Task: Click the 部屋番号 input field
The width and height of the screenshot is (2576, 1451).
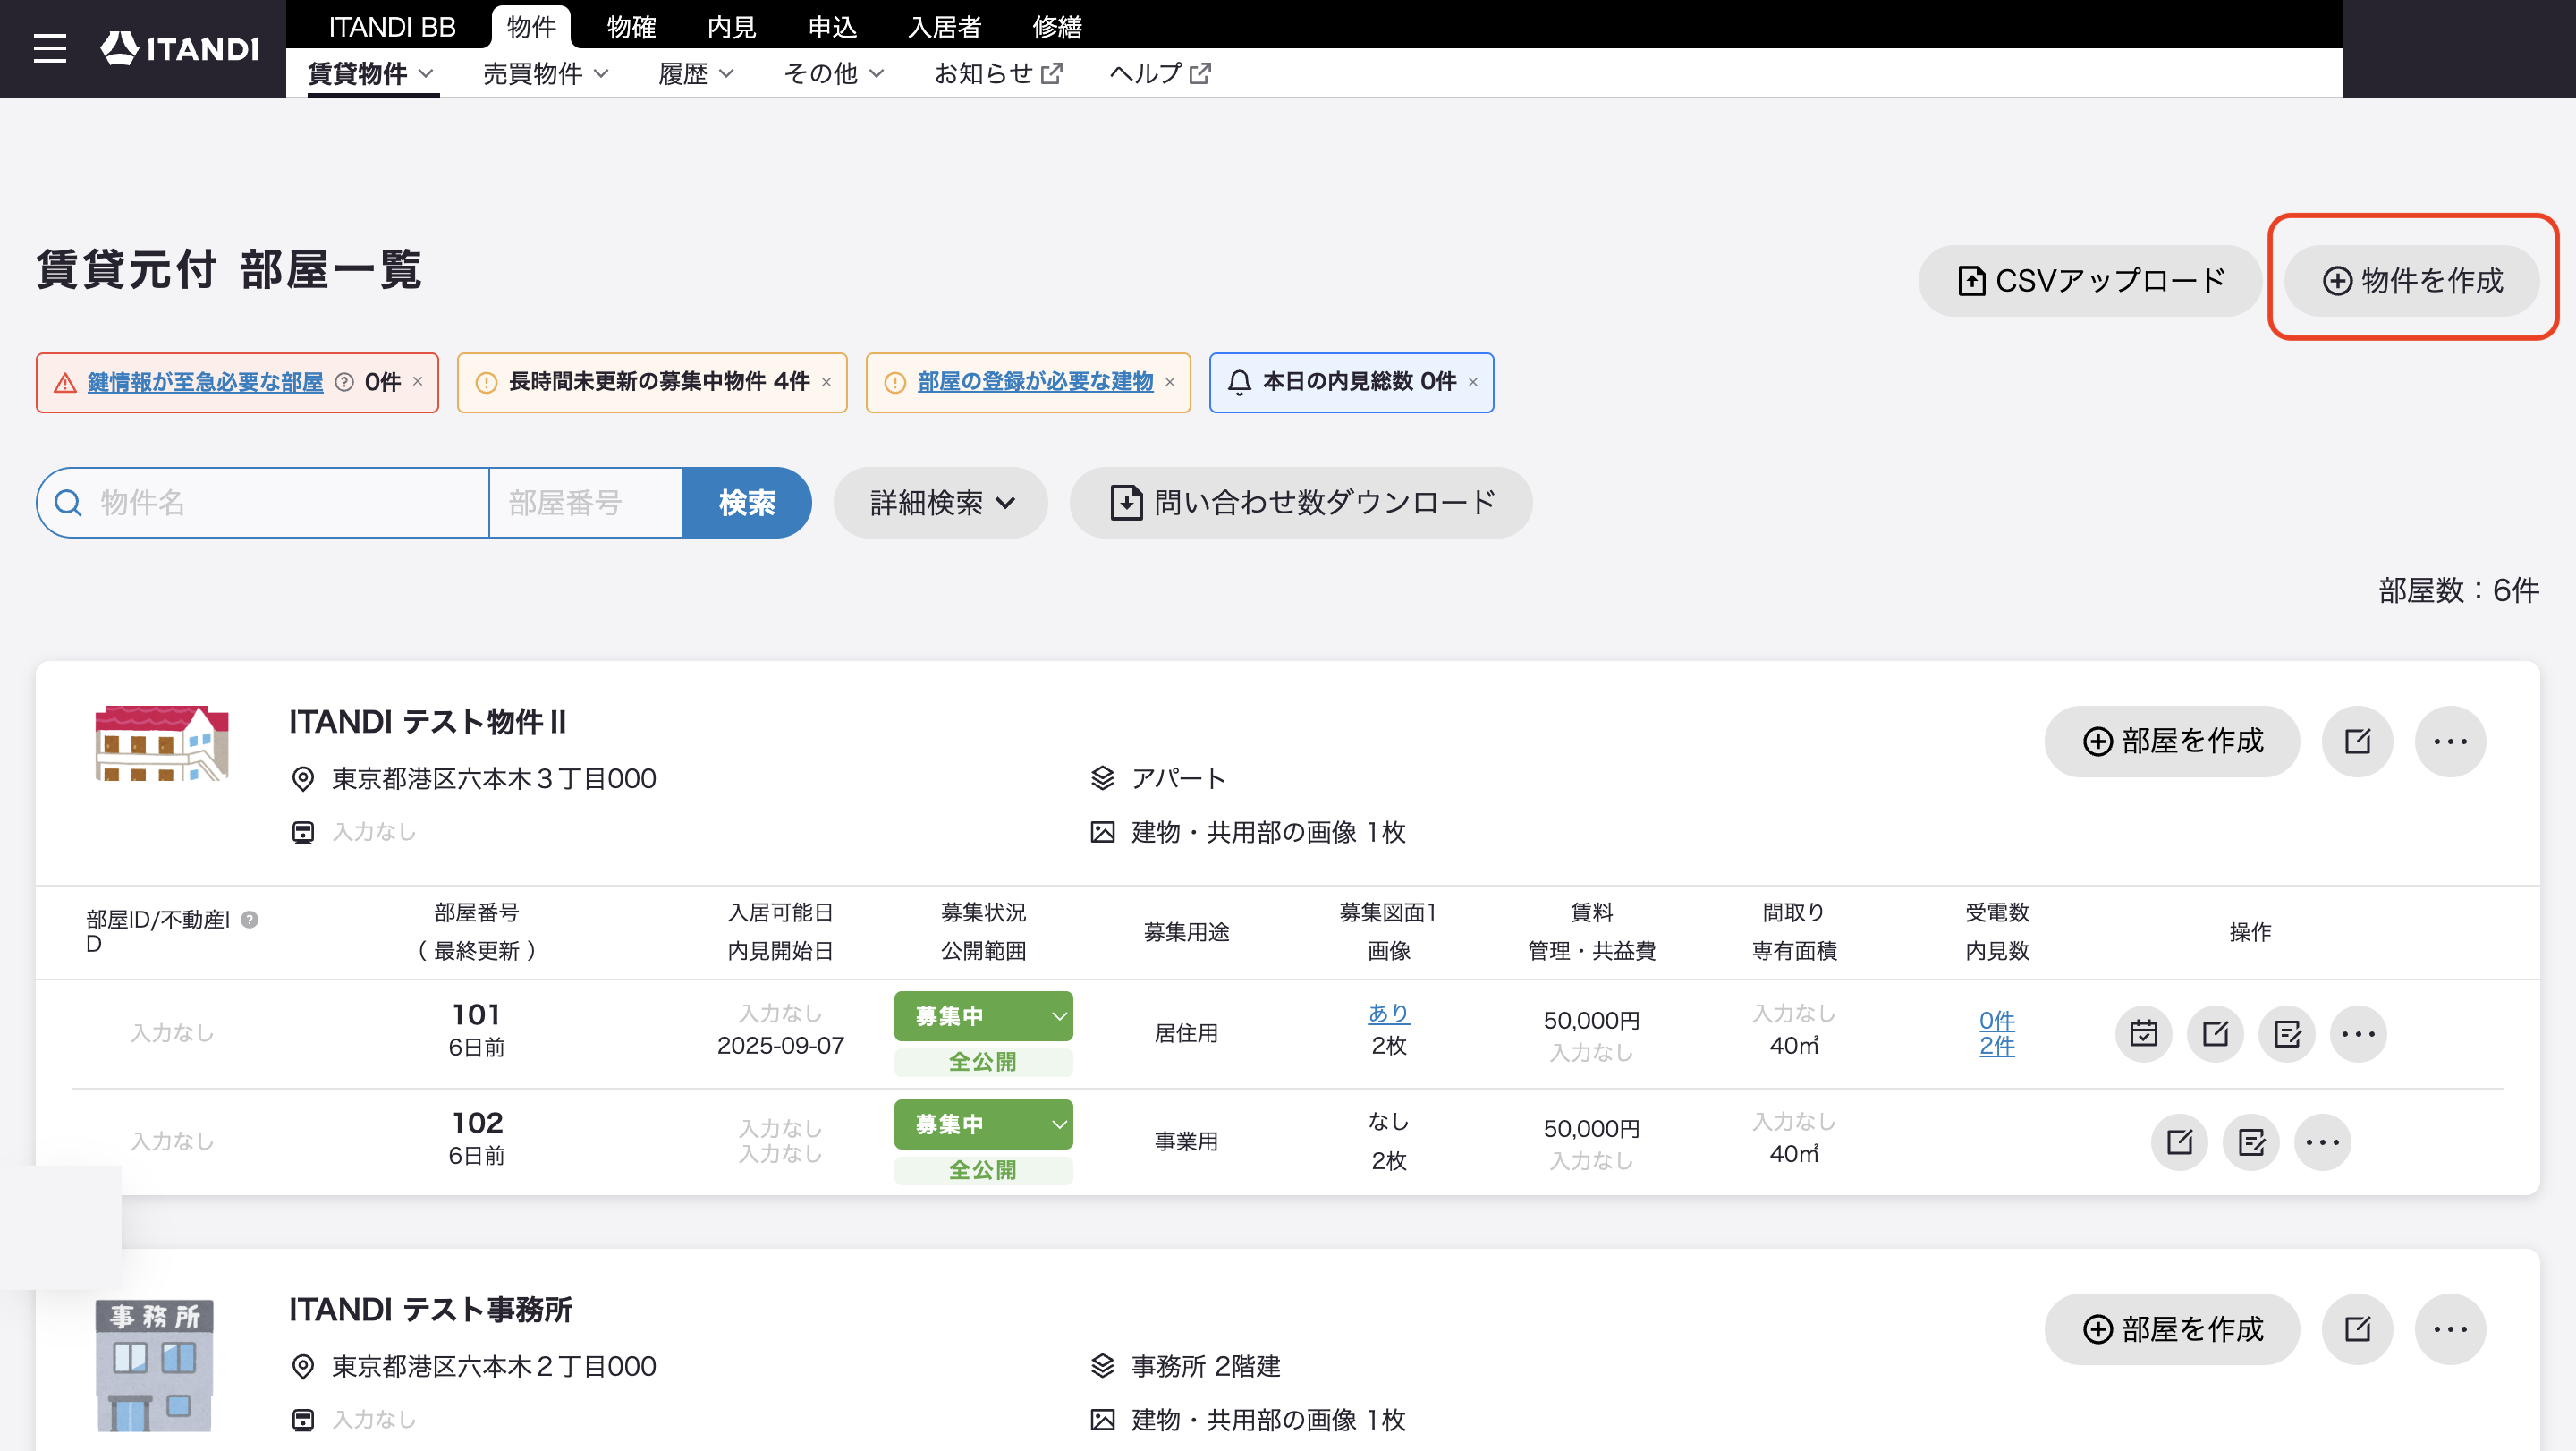Action: point(586,503)
